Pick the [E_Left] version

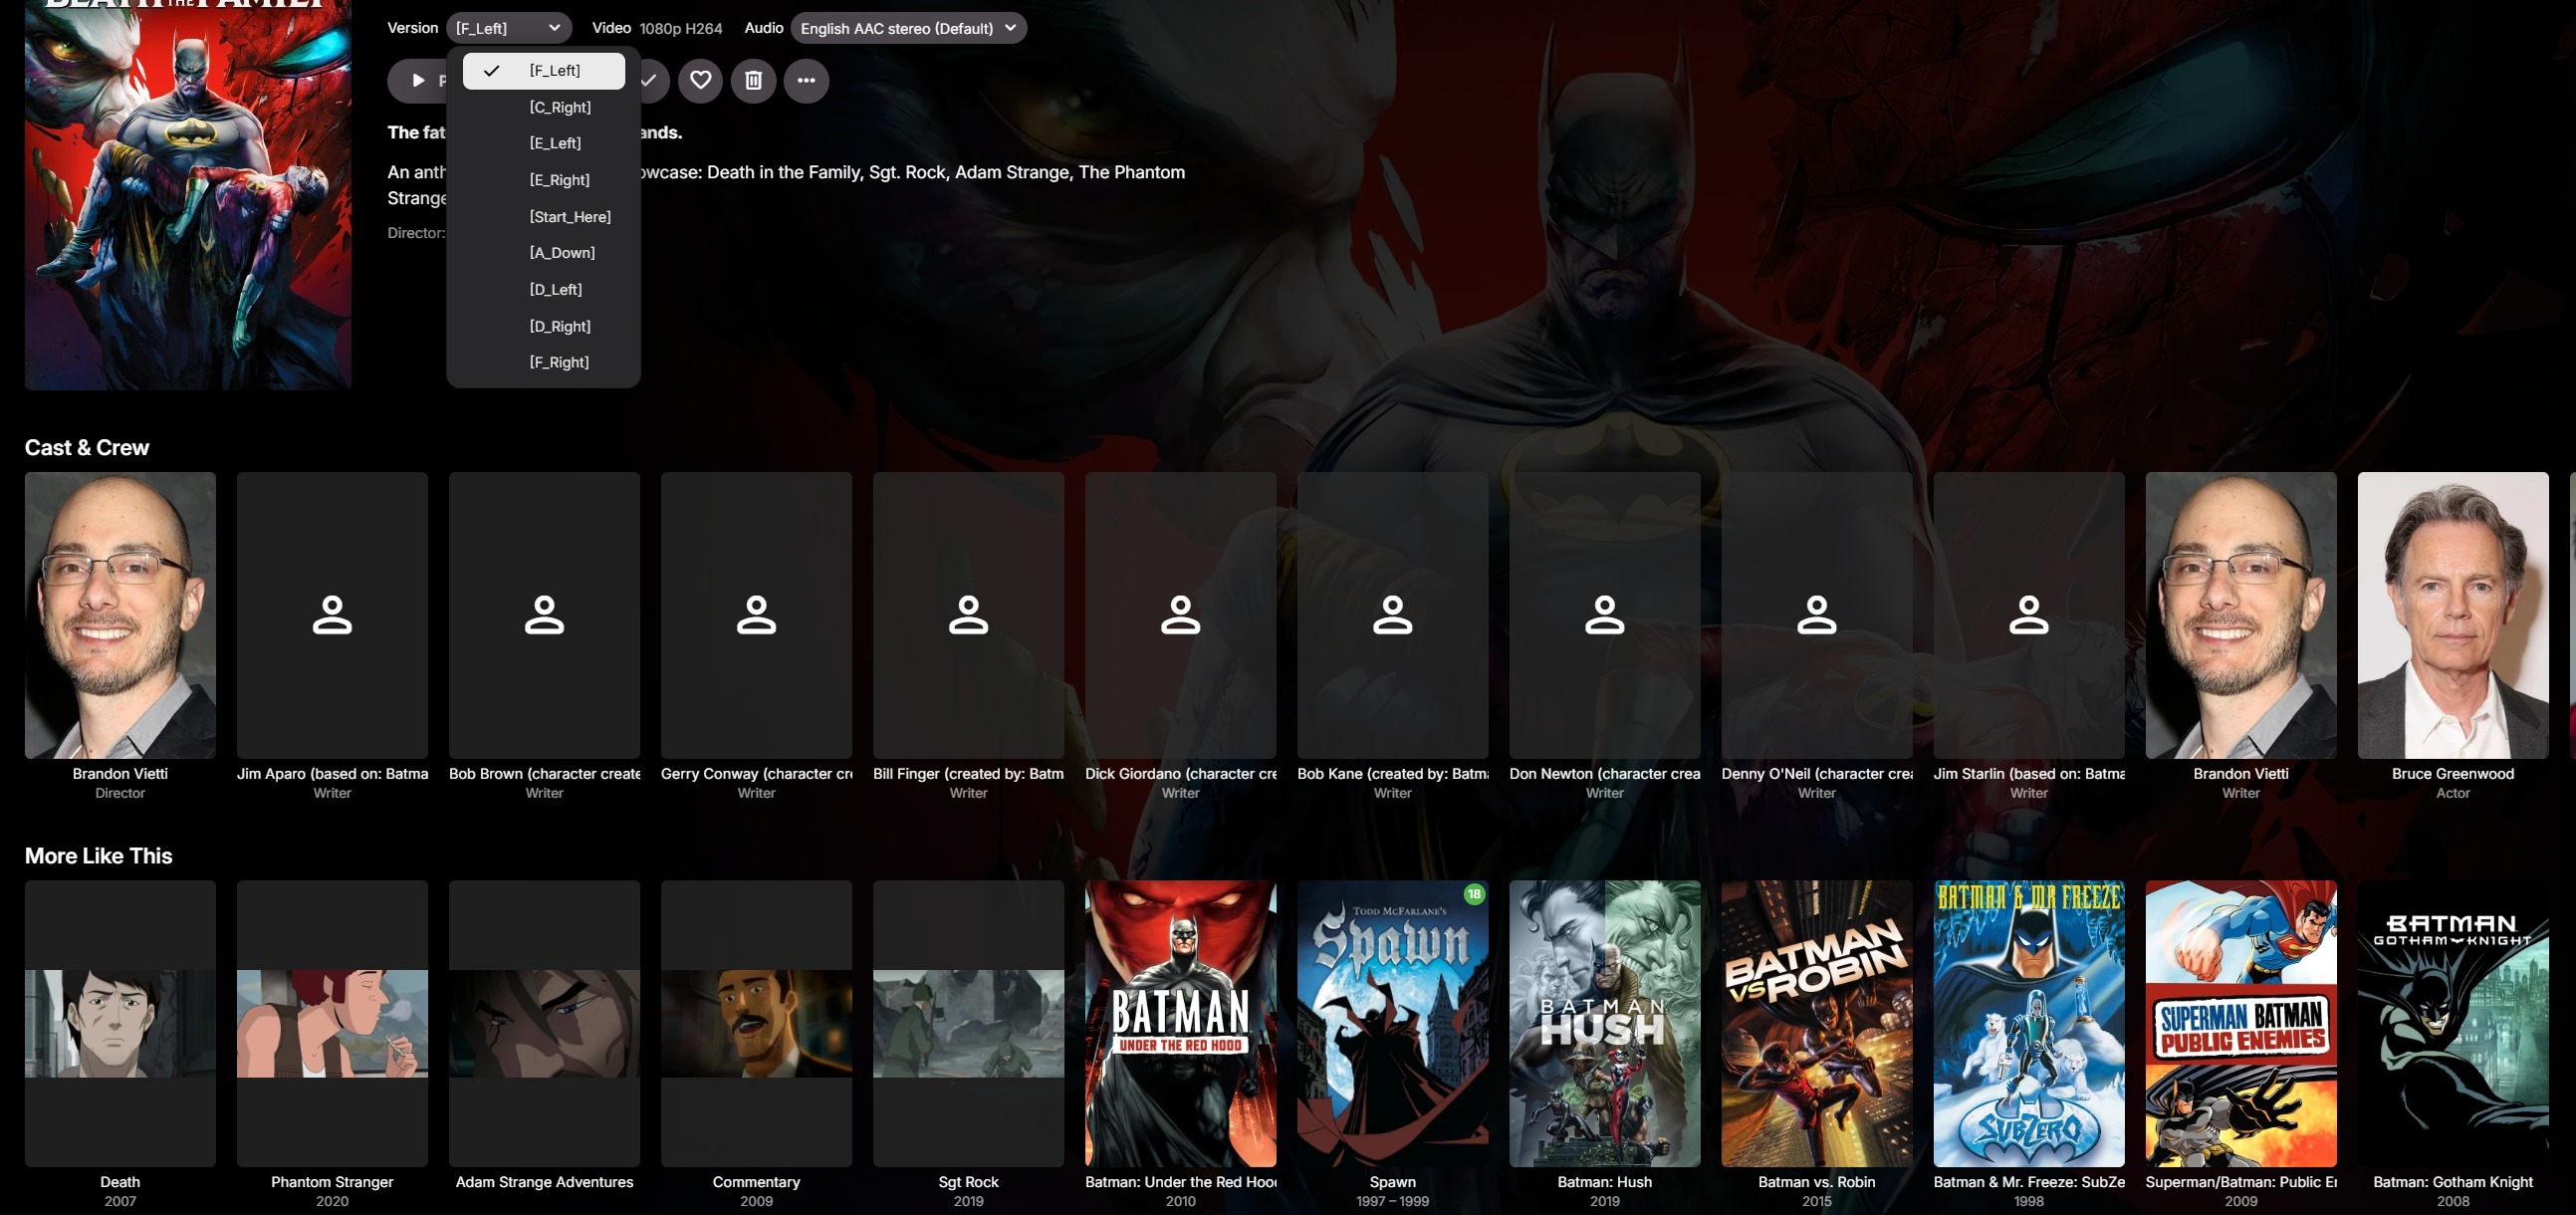pyautogui.click(x=544, y=143)
